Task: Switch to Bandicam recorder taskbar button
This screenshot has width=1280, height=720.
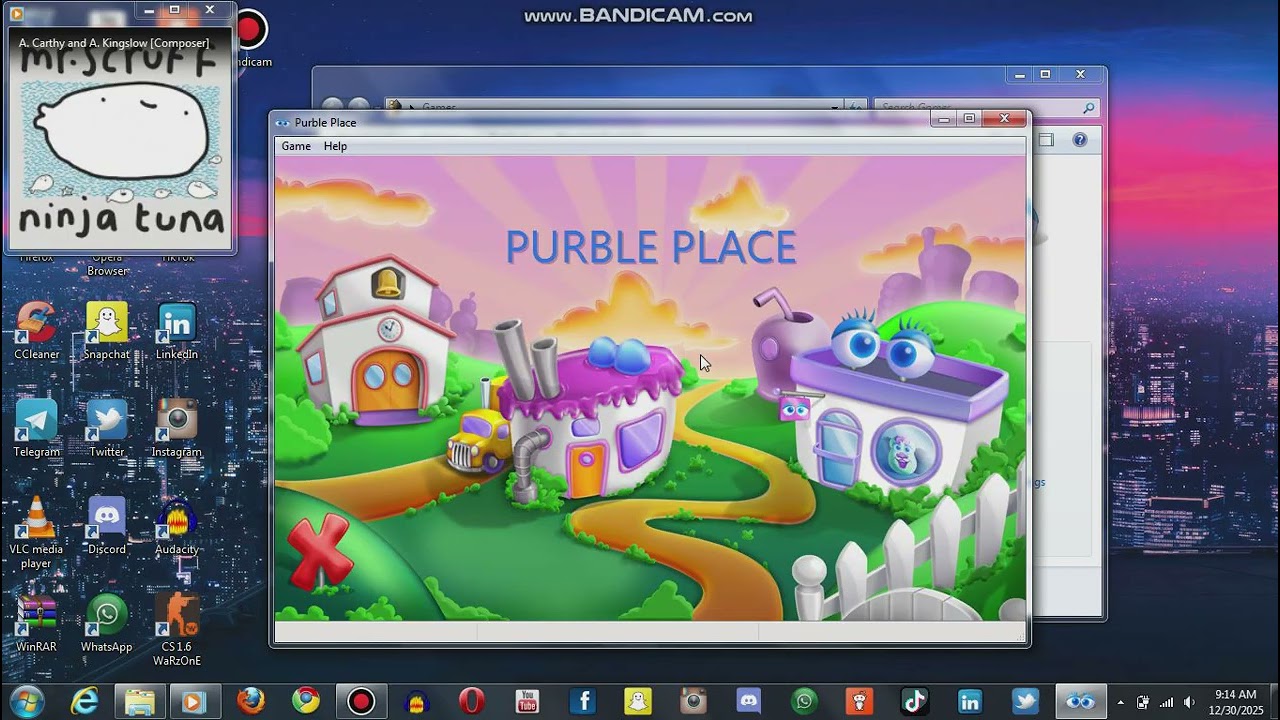Action: [x=360, y=702]
